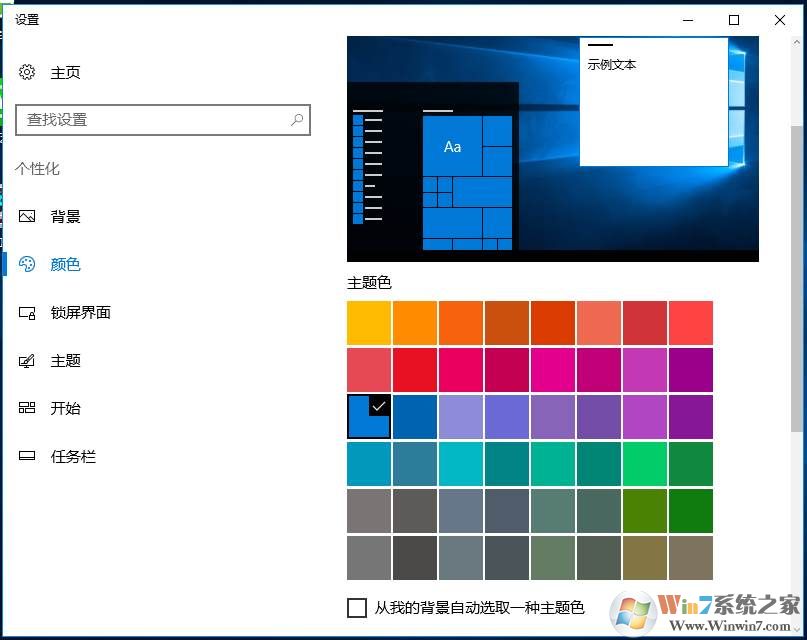Select the yellow accent color swatch

click(368, 323)
